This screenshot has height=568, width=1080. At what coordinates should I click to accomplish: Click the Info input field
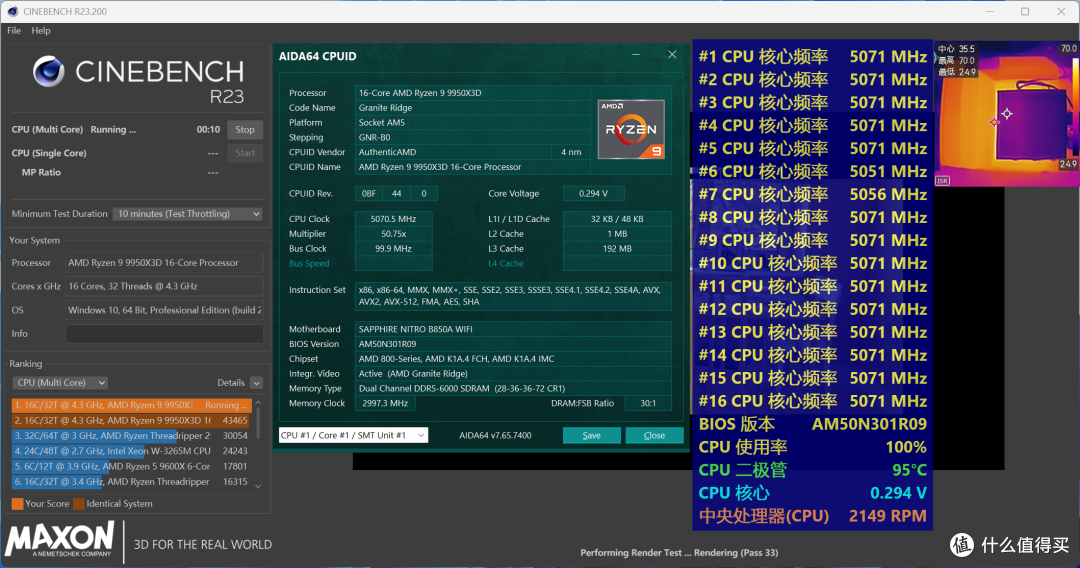pos(164,334)
